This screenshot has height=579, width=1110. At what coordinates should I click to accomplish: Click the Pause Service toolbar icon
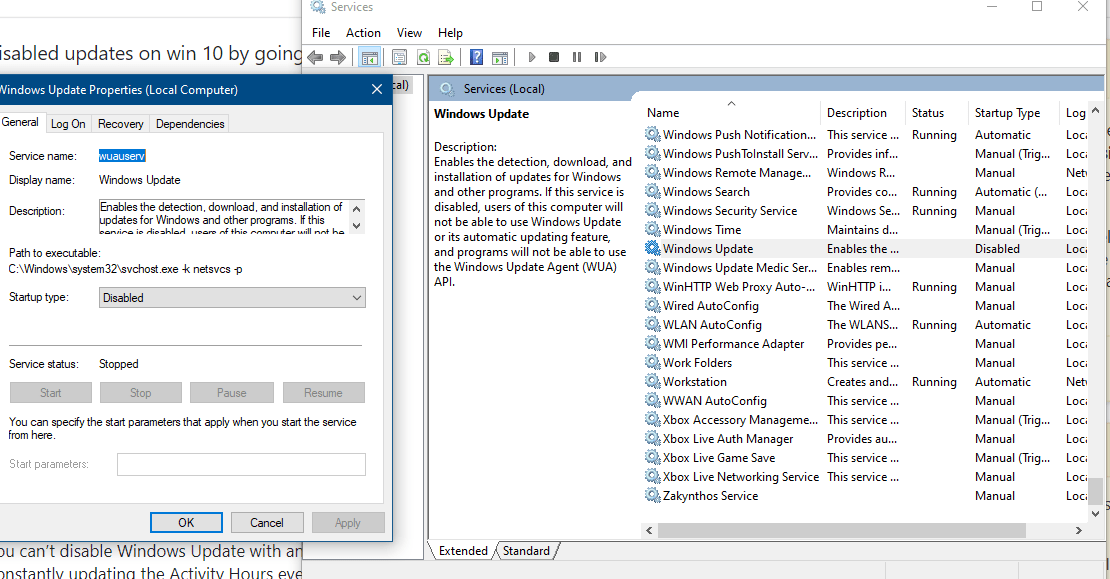pos(577,57)
